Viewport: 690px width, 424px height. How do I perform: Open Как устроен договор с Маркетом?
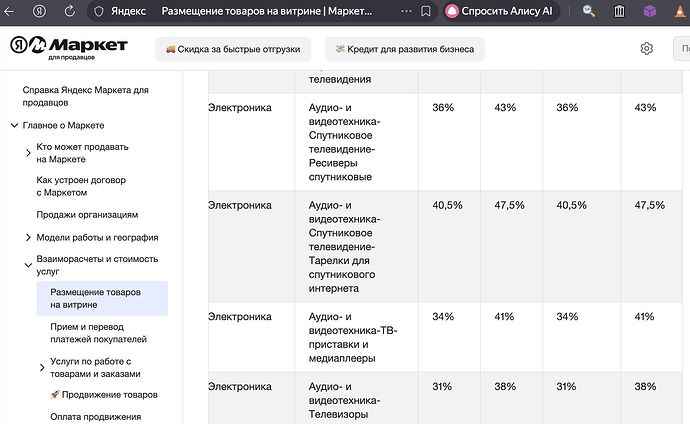point(81,186)
